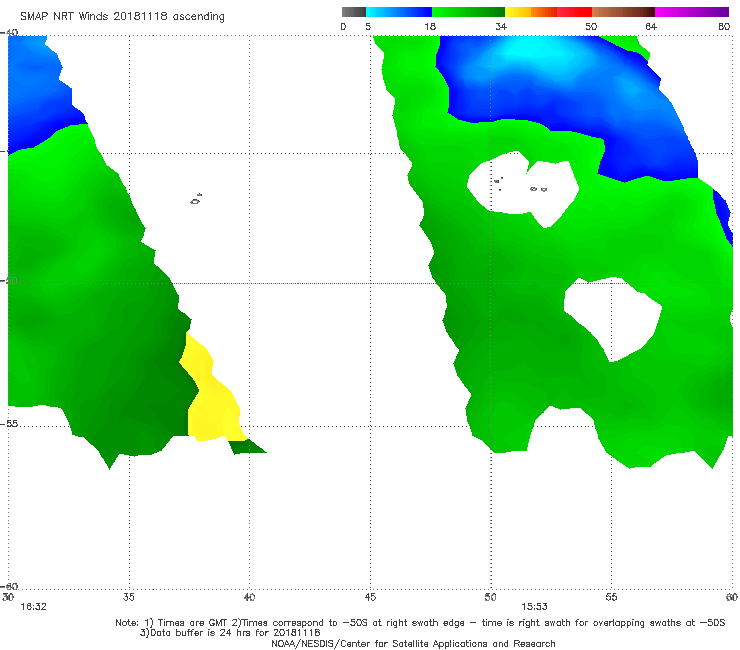Click the color scale label "34"
Image resolution: width=740 pixels, height=650 pixels.
(x=501, y=27)
